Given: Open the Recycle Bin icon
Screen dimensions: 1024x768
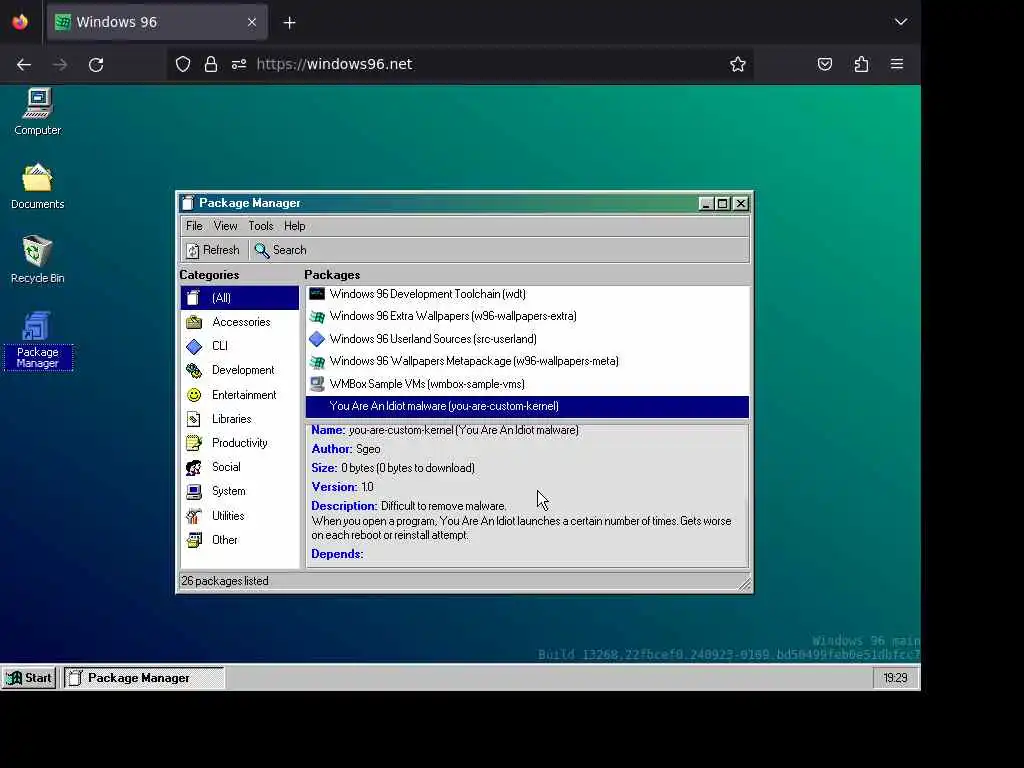Looking at the screenshot, I should pyautogui.click(x=37, y=259).
